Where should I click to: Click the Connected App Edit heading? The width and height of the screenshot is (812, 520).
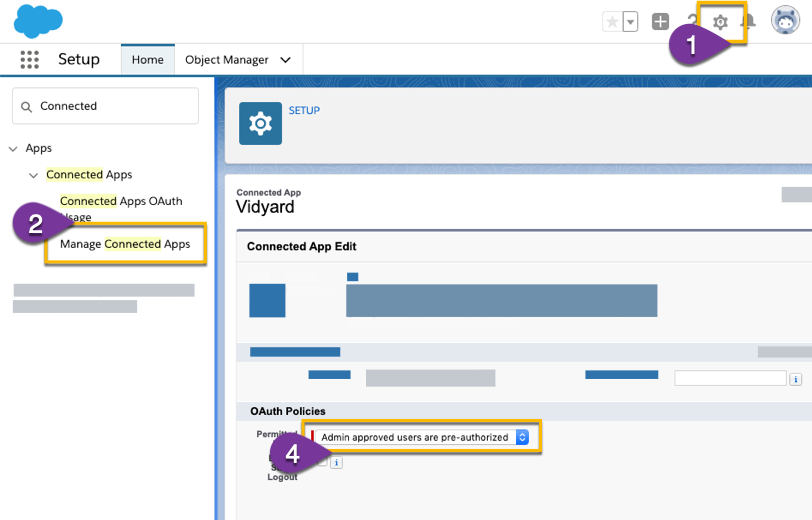click(x=301, y=247)
